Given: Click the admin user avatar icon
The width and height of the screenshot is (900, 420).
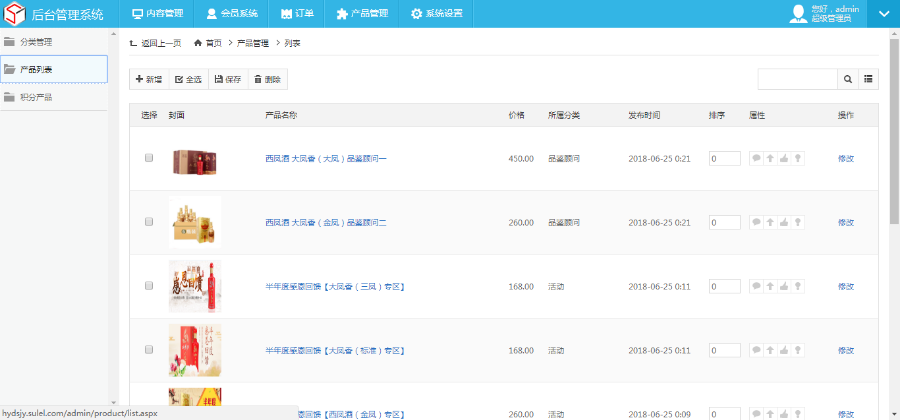Looking at the screenshot, I should 798,13.
